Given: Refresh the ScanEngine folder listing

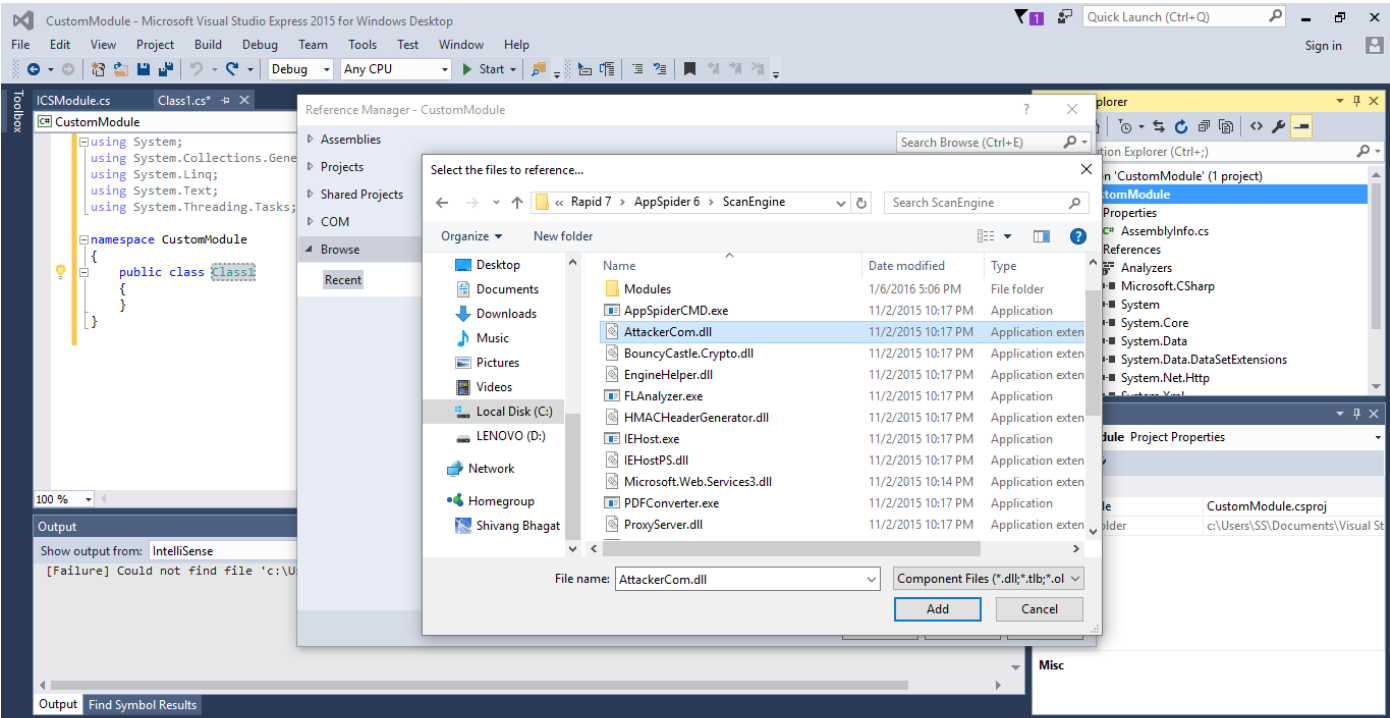Looking at the screenshot, I should coord(863,202).
